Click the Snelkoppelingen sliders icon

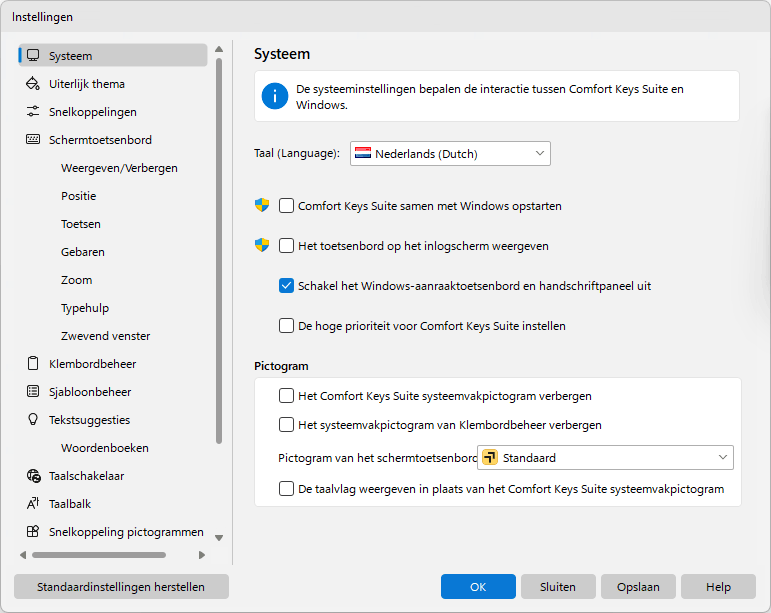(33, 112)
